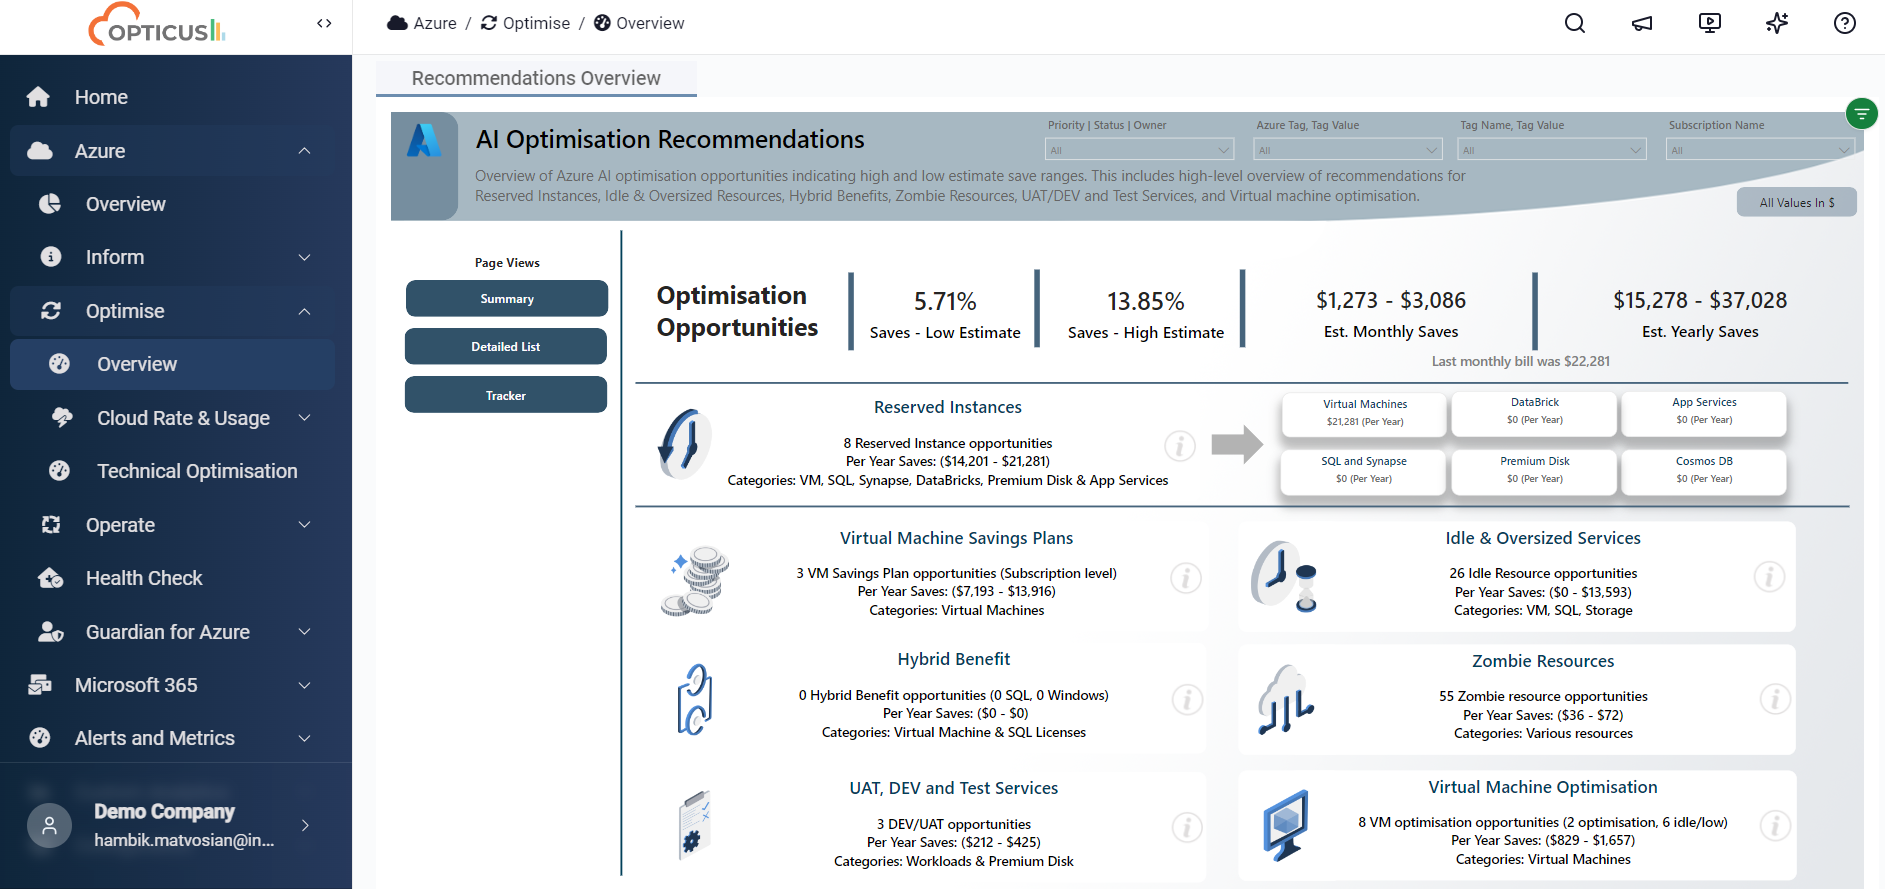Open the Azure Tag, Tag Value dropdown
The image size is (1885, 889).
(x=1348, y=150)
